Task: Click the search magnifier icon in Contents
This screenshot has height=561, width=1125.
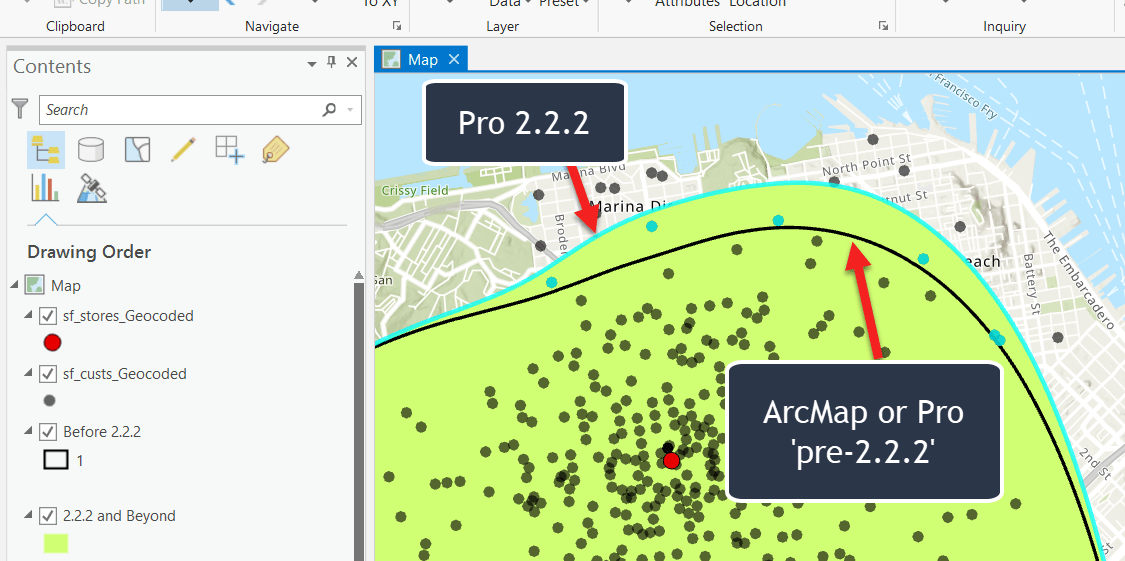Action: click(329, 110)
